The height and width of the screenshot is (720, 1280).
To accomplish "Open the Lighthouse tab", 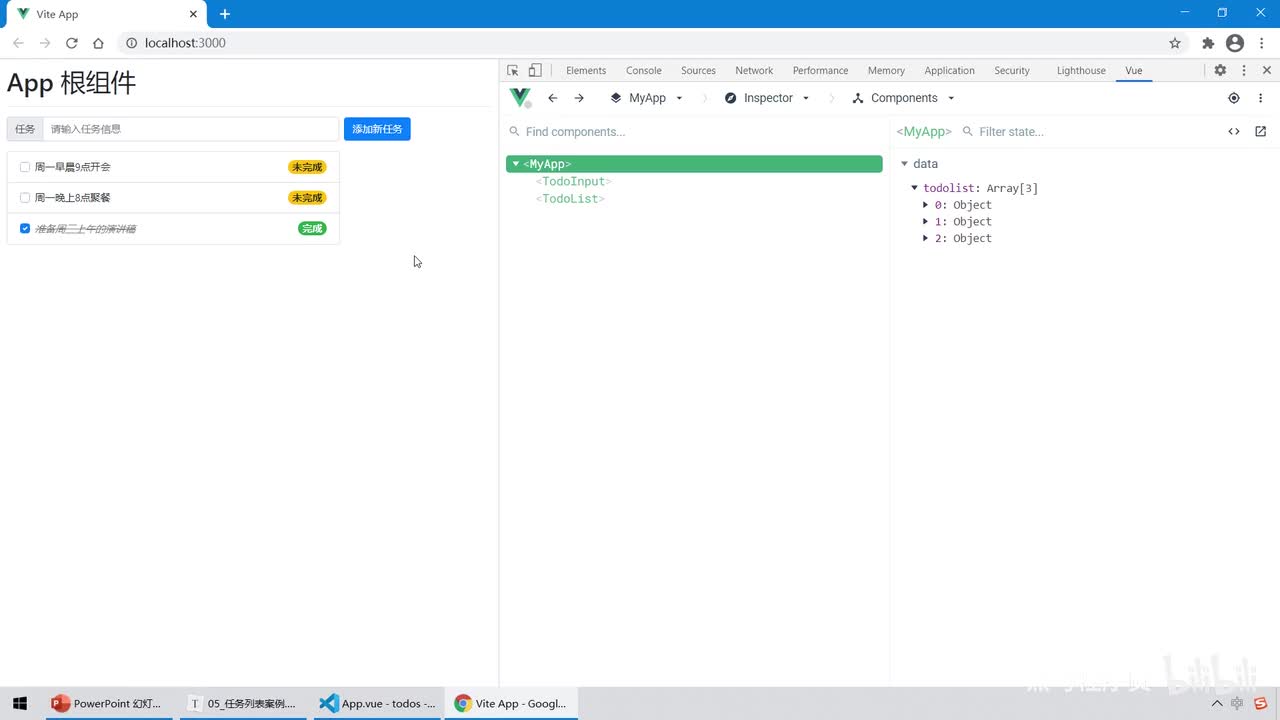I will (1081, 71).
